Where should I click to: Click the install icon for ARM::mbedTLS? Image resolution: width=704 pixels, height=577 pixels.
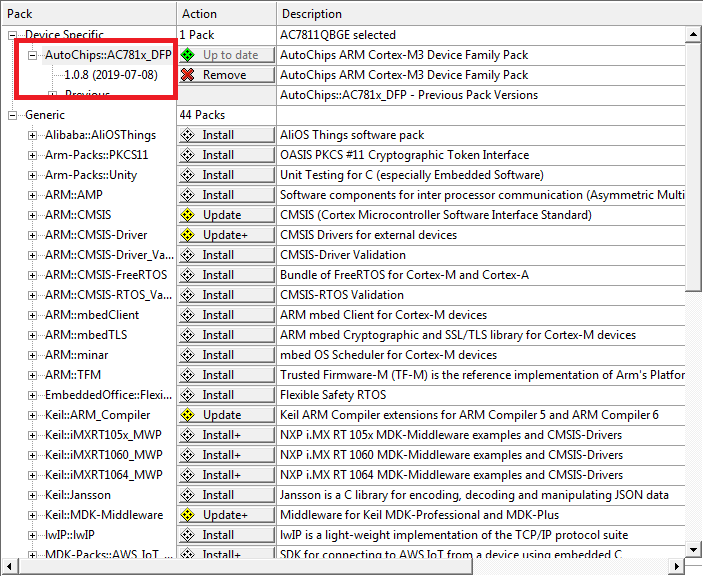(x=187, y=335)
